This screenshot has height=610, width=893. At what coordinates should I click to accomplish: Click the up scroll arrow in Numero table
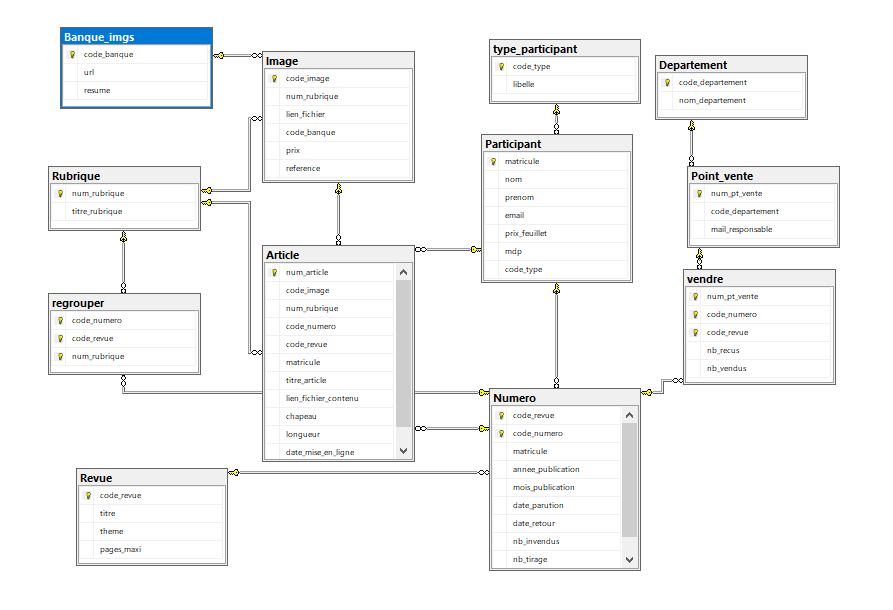(x=629, y=415)
